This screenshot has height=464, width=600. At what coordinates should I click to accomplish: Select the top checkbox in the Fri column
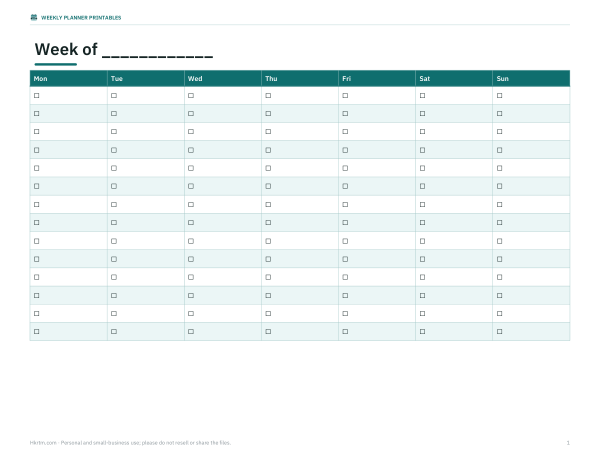click(345, 96)
